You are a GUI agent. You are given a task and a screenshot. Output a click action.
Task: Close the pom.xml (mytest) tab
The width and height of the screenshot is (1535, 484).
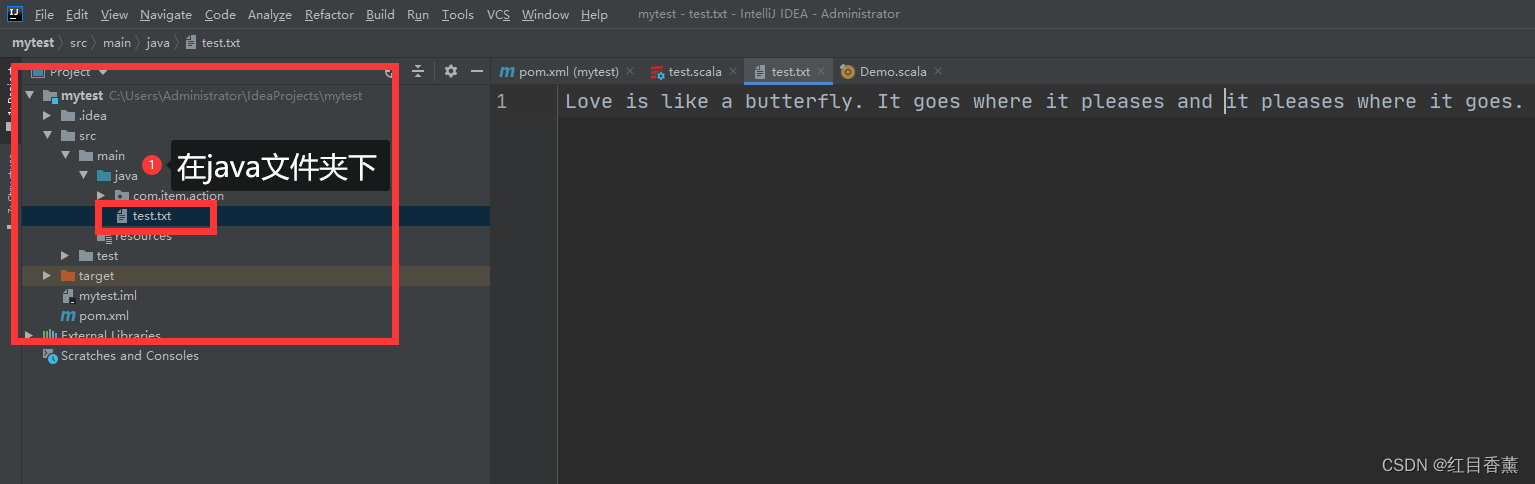pyautogui.click(x=631, y=72)
